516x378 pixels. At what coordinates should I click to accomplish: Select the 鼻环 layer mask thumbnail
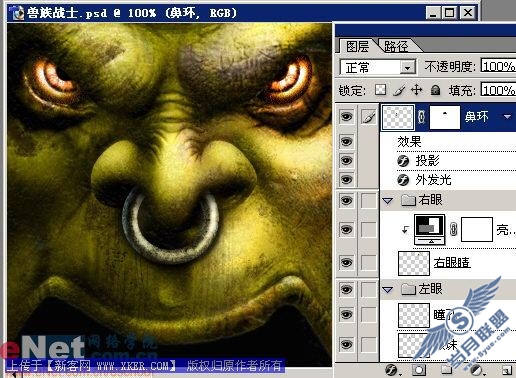pyautogui.click(x=445, y=117)
